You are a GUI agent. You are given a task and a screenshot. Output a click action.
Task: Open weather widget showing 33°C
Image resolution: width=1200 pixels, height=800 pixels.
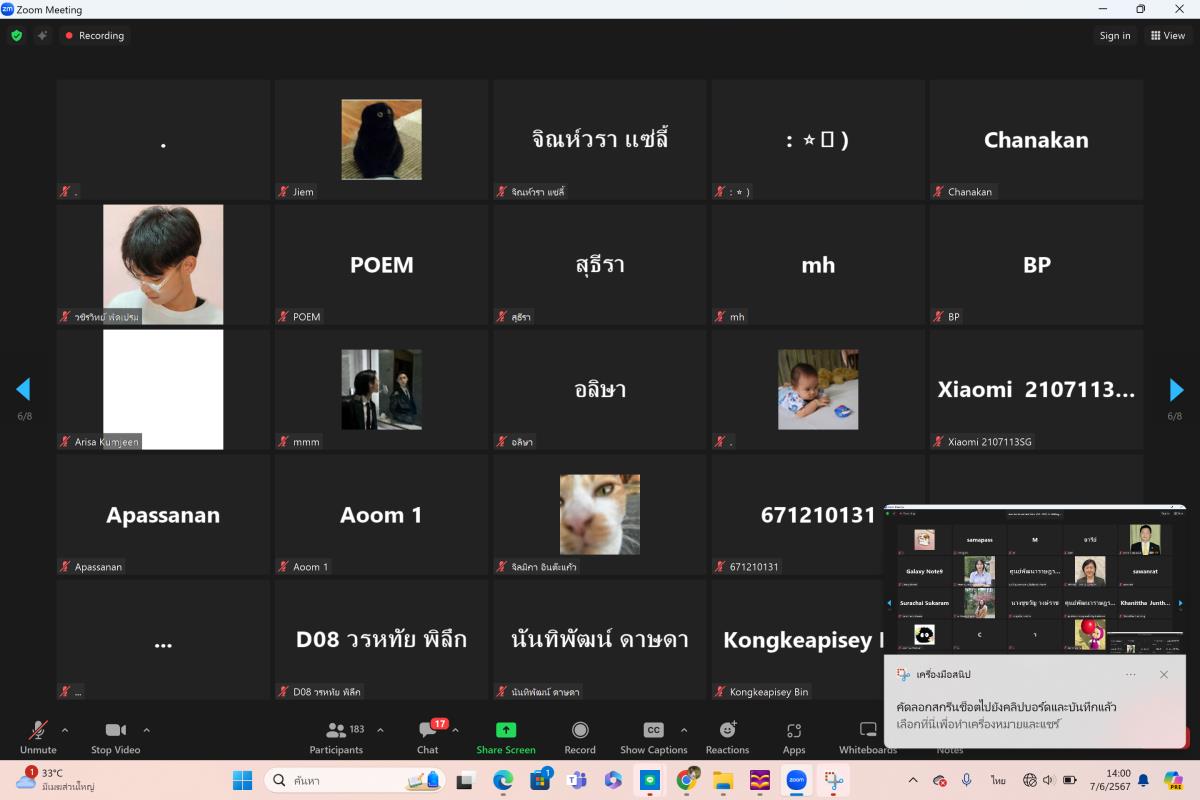[54, 780]
